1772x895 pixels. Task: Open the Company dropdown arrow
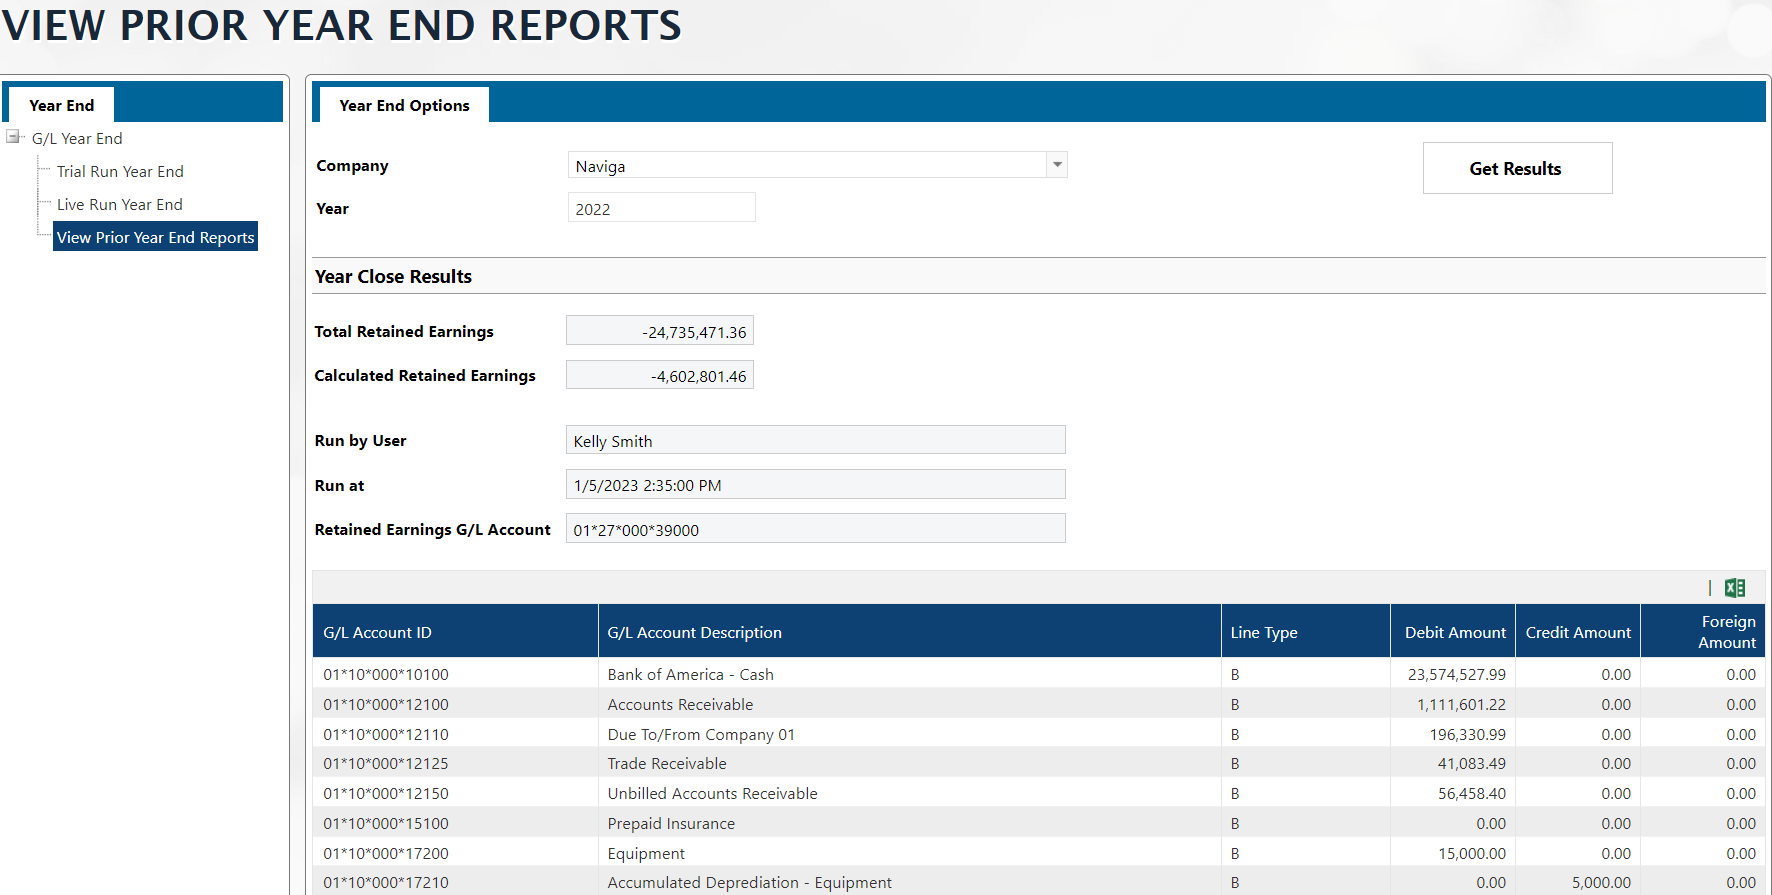[1056, 165]
